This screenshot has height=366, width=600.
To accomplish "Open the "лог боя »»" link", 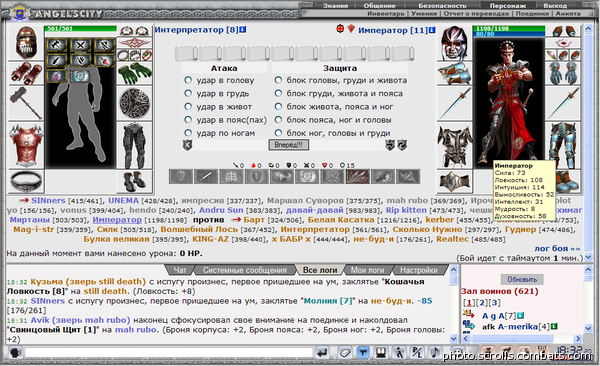I will tap(557, 248).
